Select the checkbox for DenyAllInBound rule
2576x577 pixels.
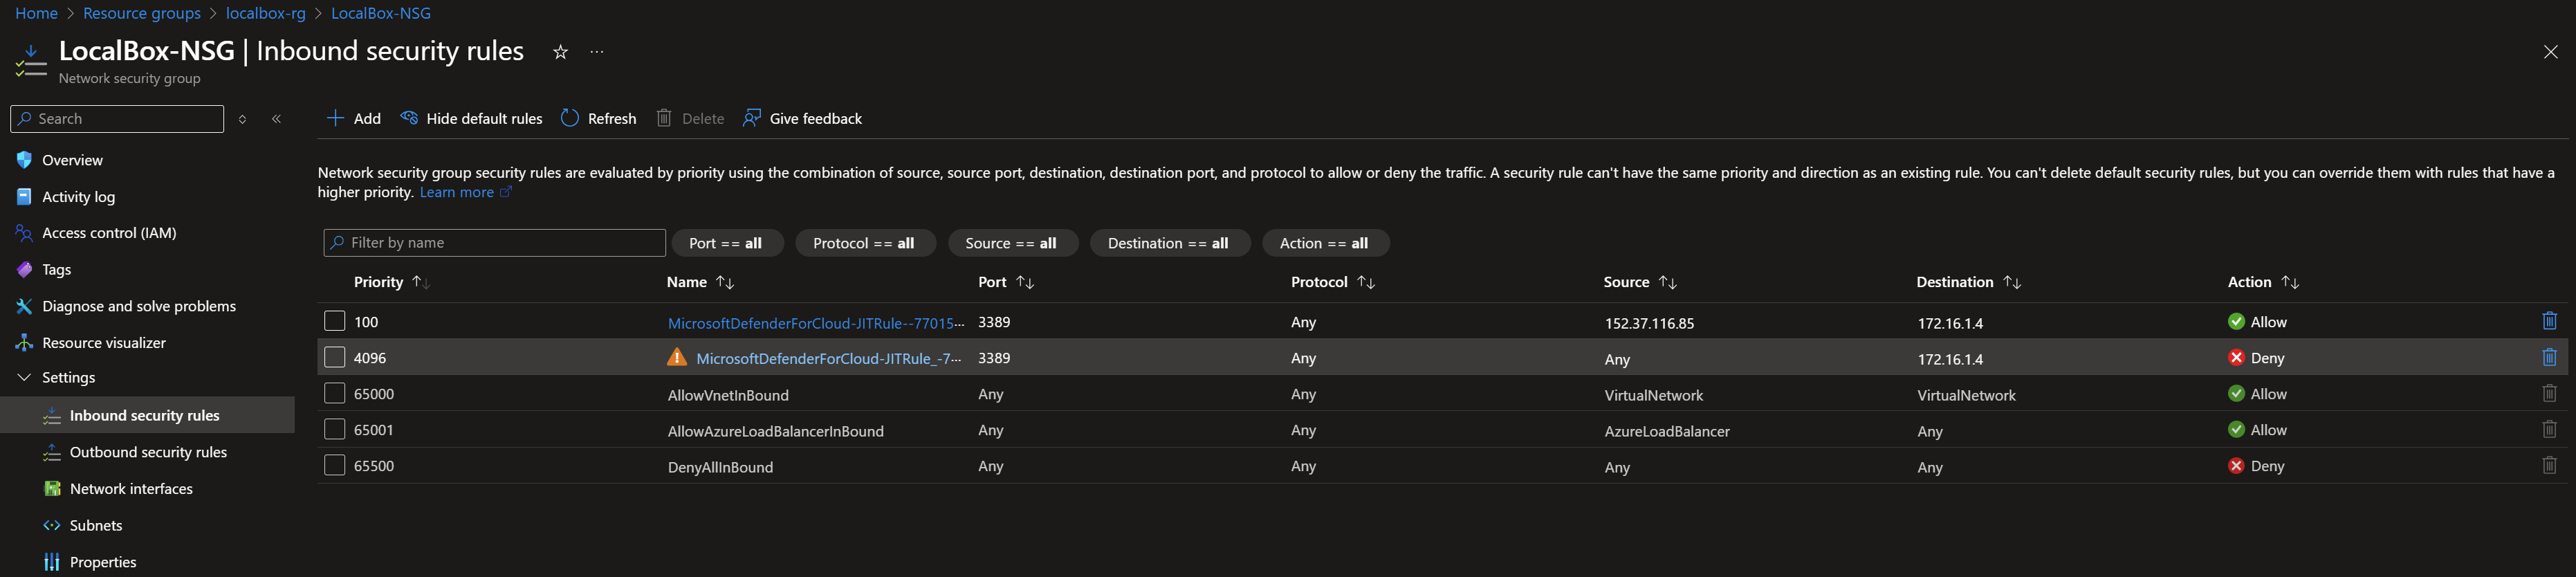pyautogui.click(x=335, y=465)
